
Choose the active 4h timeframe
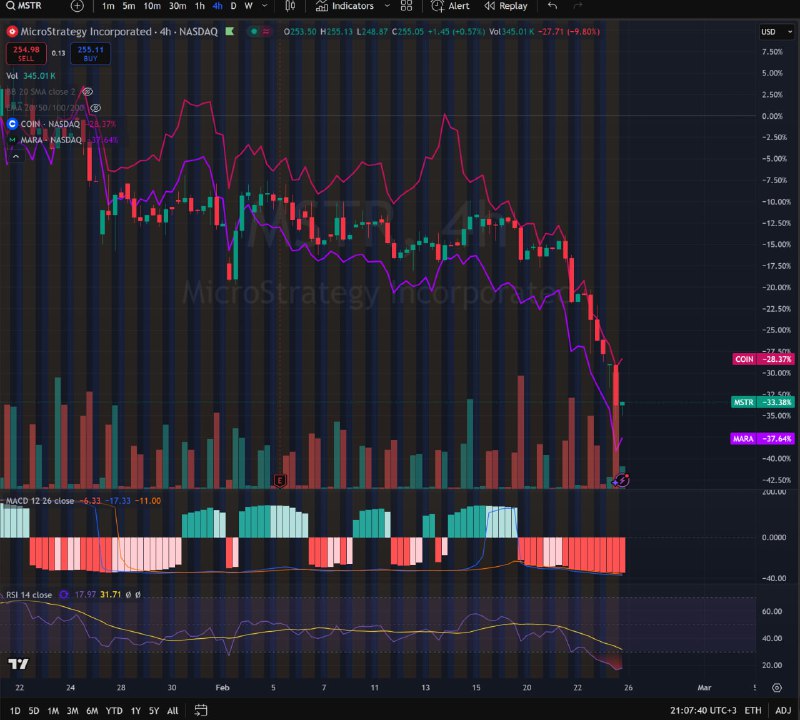tap(217, 6)
